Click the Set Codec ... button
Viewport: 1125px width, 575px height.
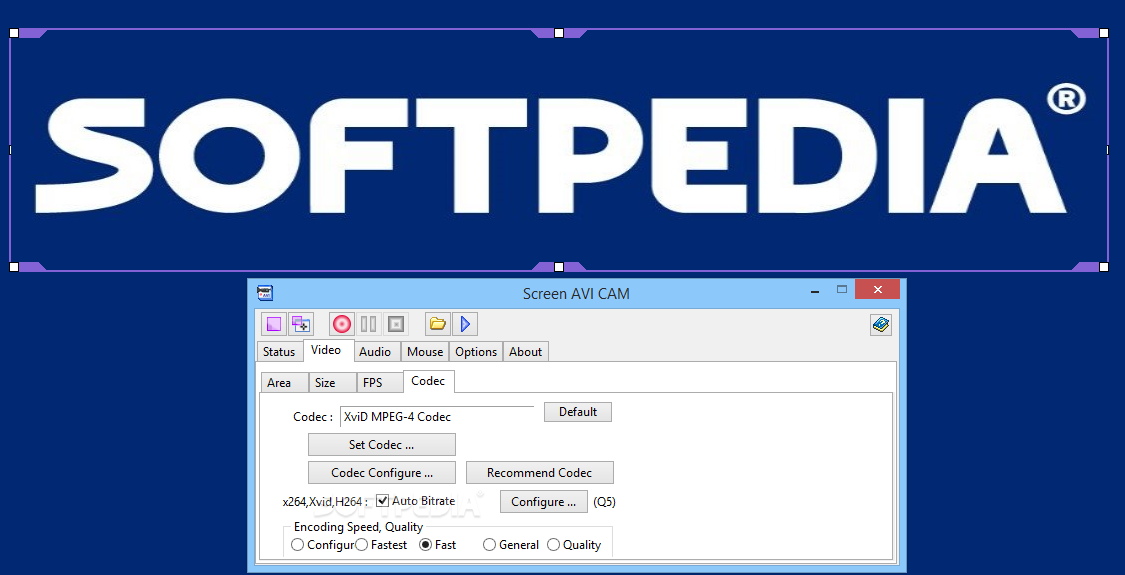click(x=382, y=444)
